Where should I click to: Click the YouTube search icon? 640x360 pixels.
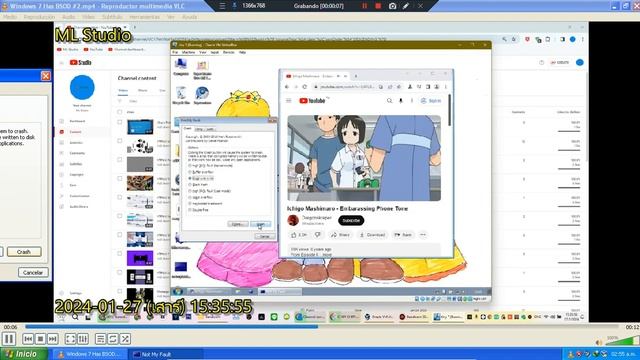(x=389, y=100)
